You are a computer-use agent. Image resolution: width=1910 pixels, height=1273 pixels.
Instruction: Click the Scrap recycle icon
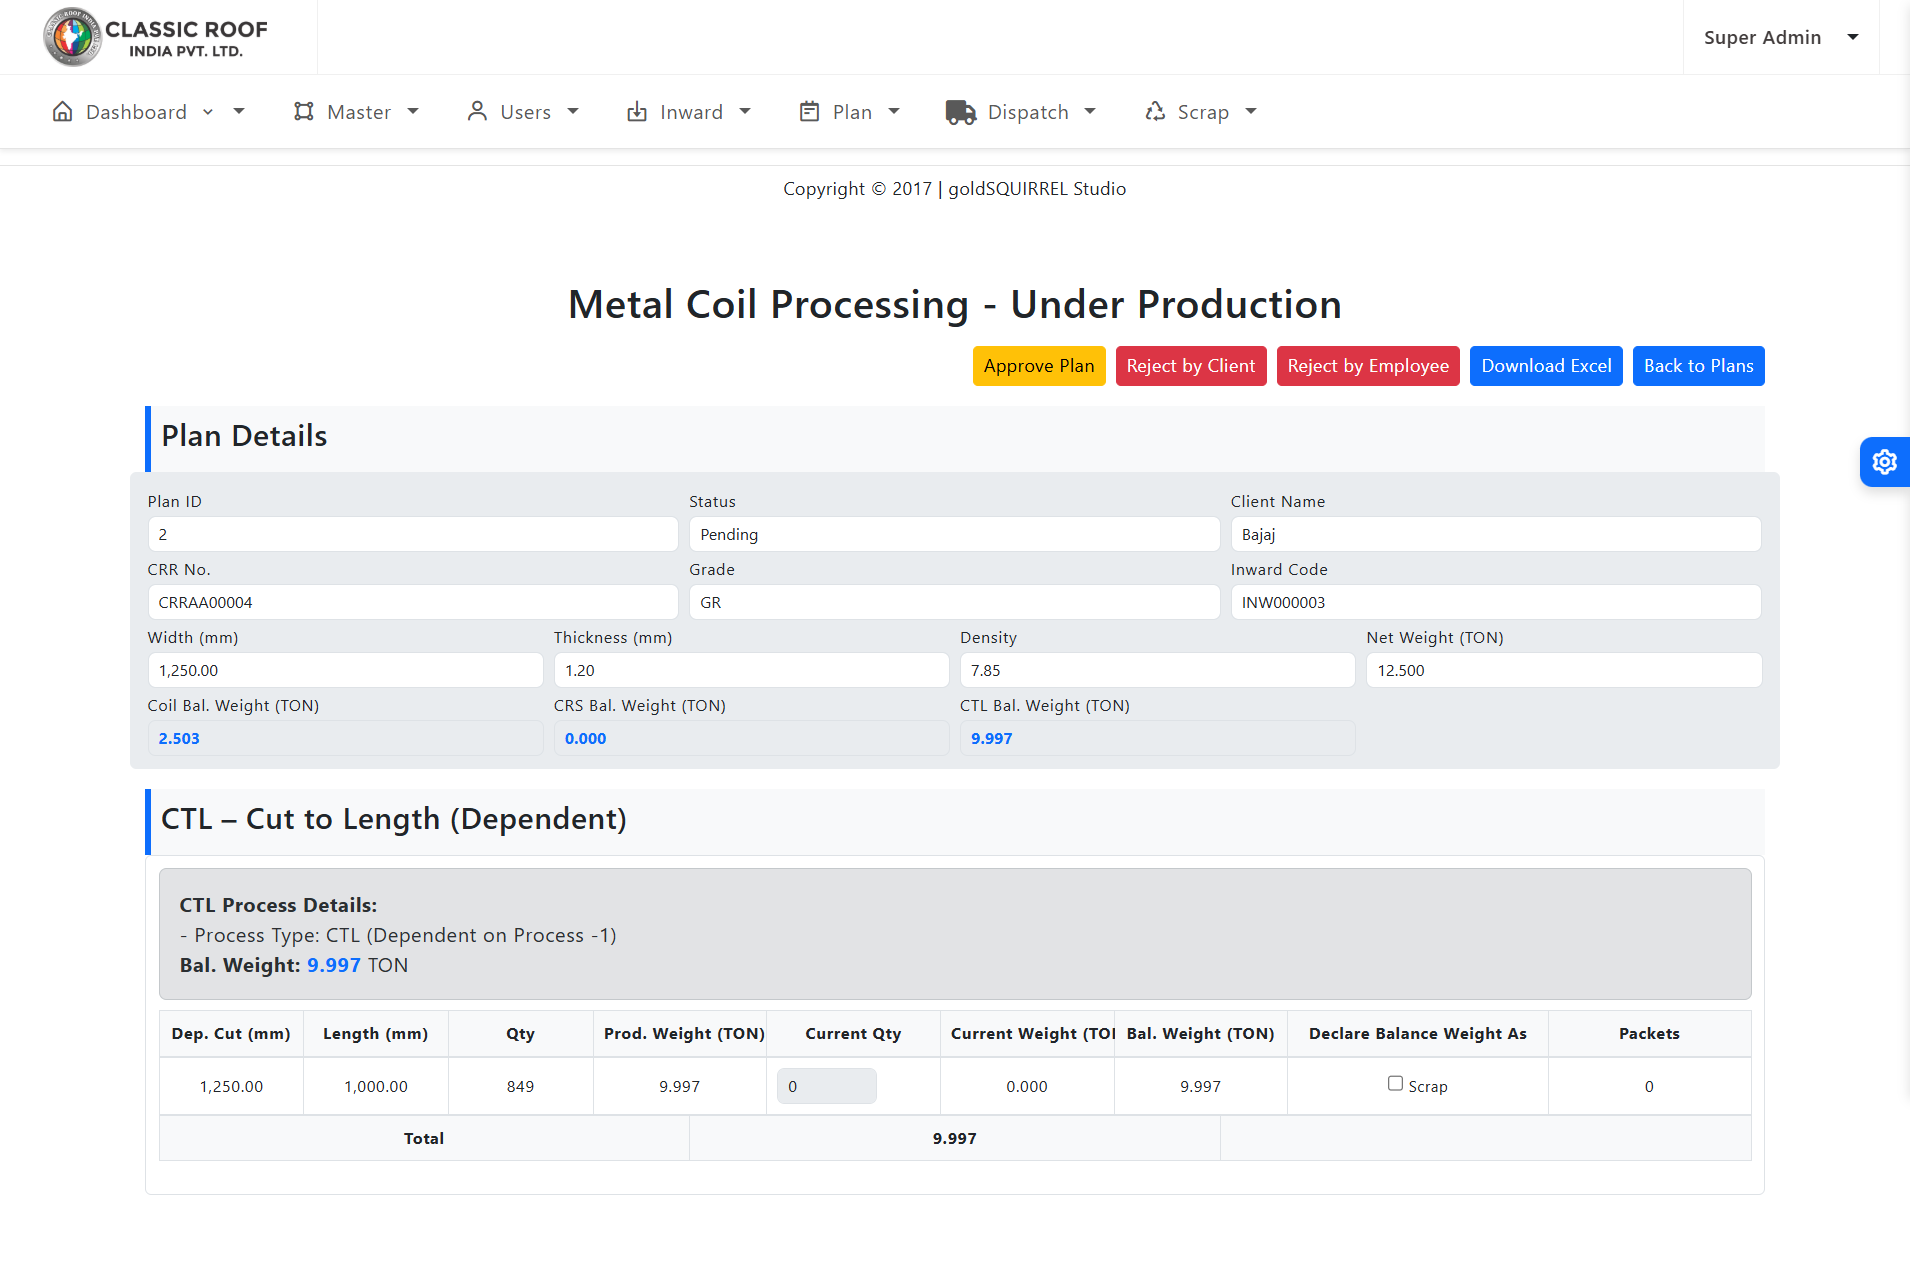point(1155,111)
